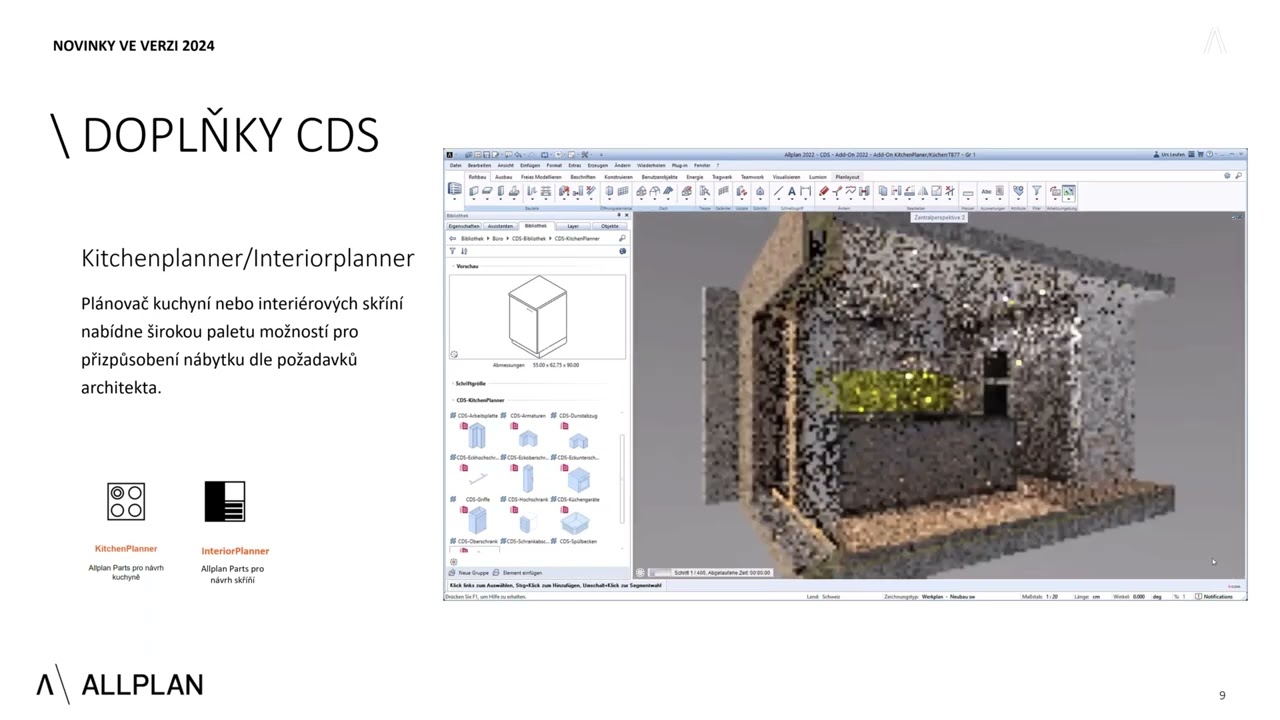Close the Bibliothek palette
Image resolution: width=1280 pixels, height=720 pixels.
click(627, 215)
